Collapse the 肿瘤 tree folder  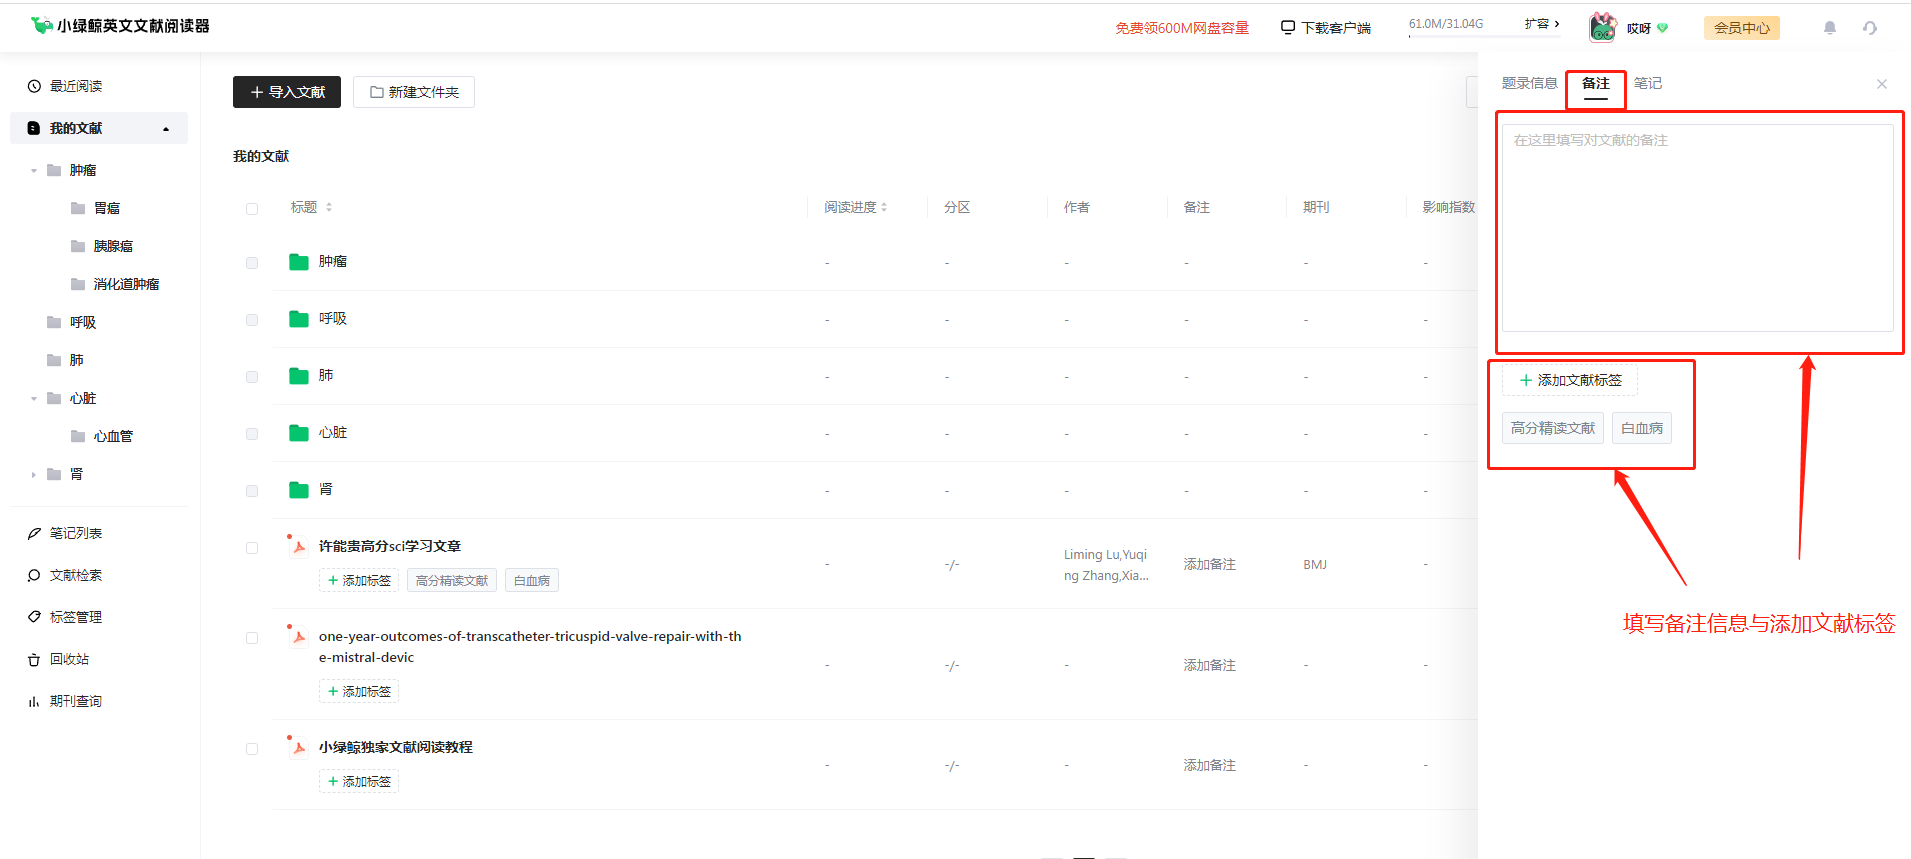coord(34,171)
